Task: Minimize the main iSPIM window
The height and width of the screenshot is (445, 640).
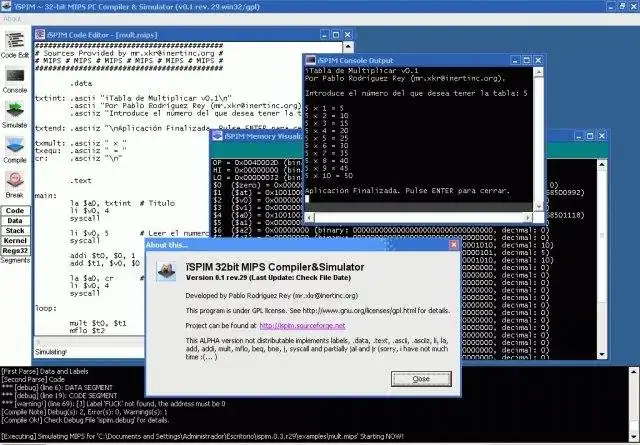Action: coord(611,6)
